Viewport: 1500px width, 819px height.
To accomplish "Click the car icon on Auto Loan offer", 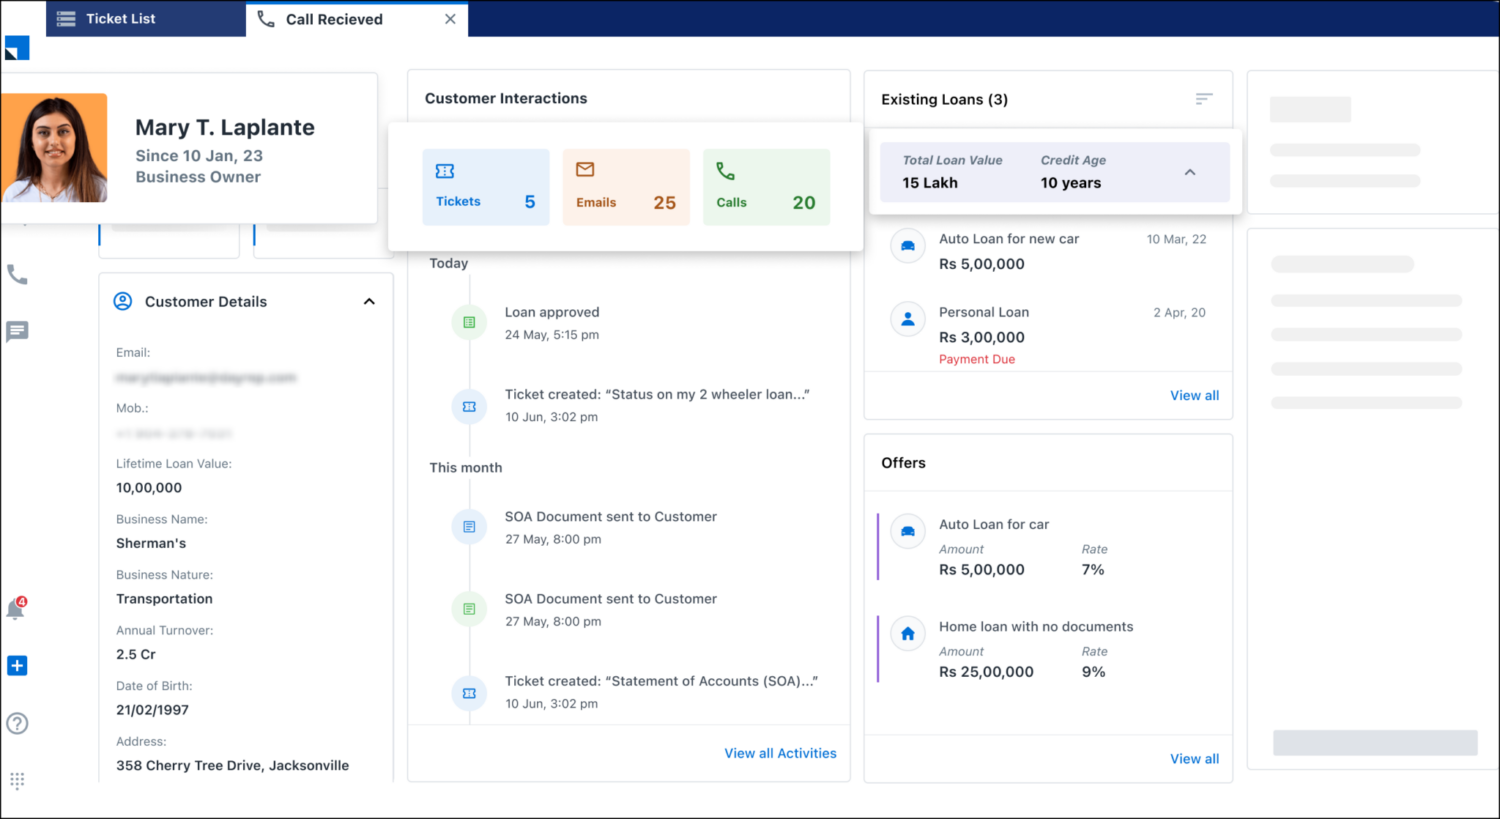I will click(x=907, y=531).
